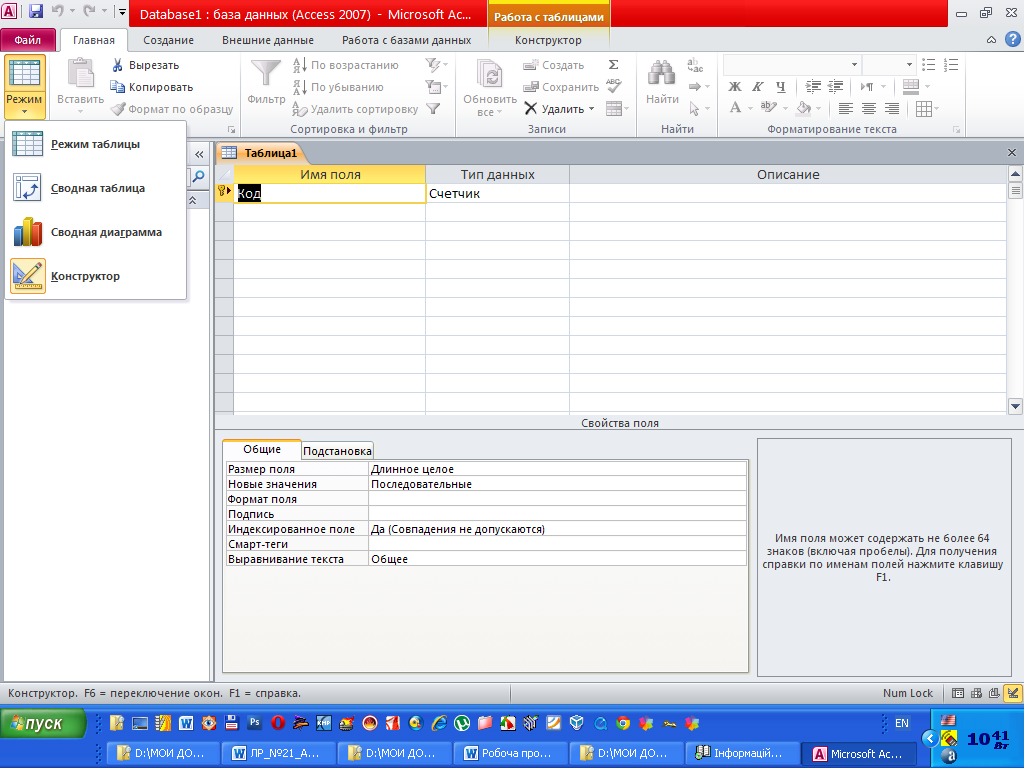Collapse the navigation pane with chevron button
This screenshot has width=1024, height=768.
click(199, 155)
